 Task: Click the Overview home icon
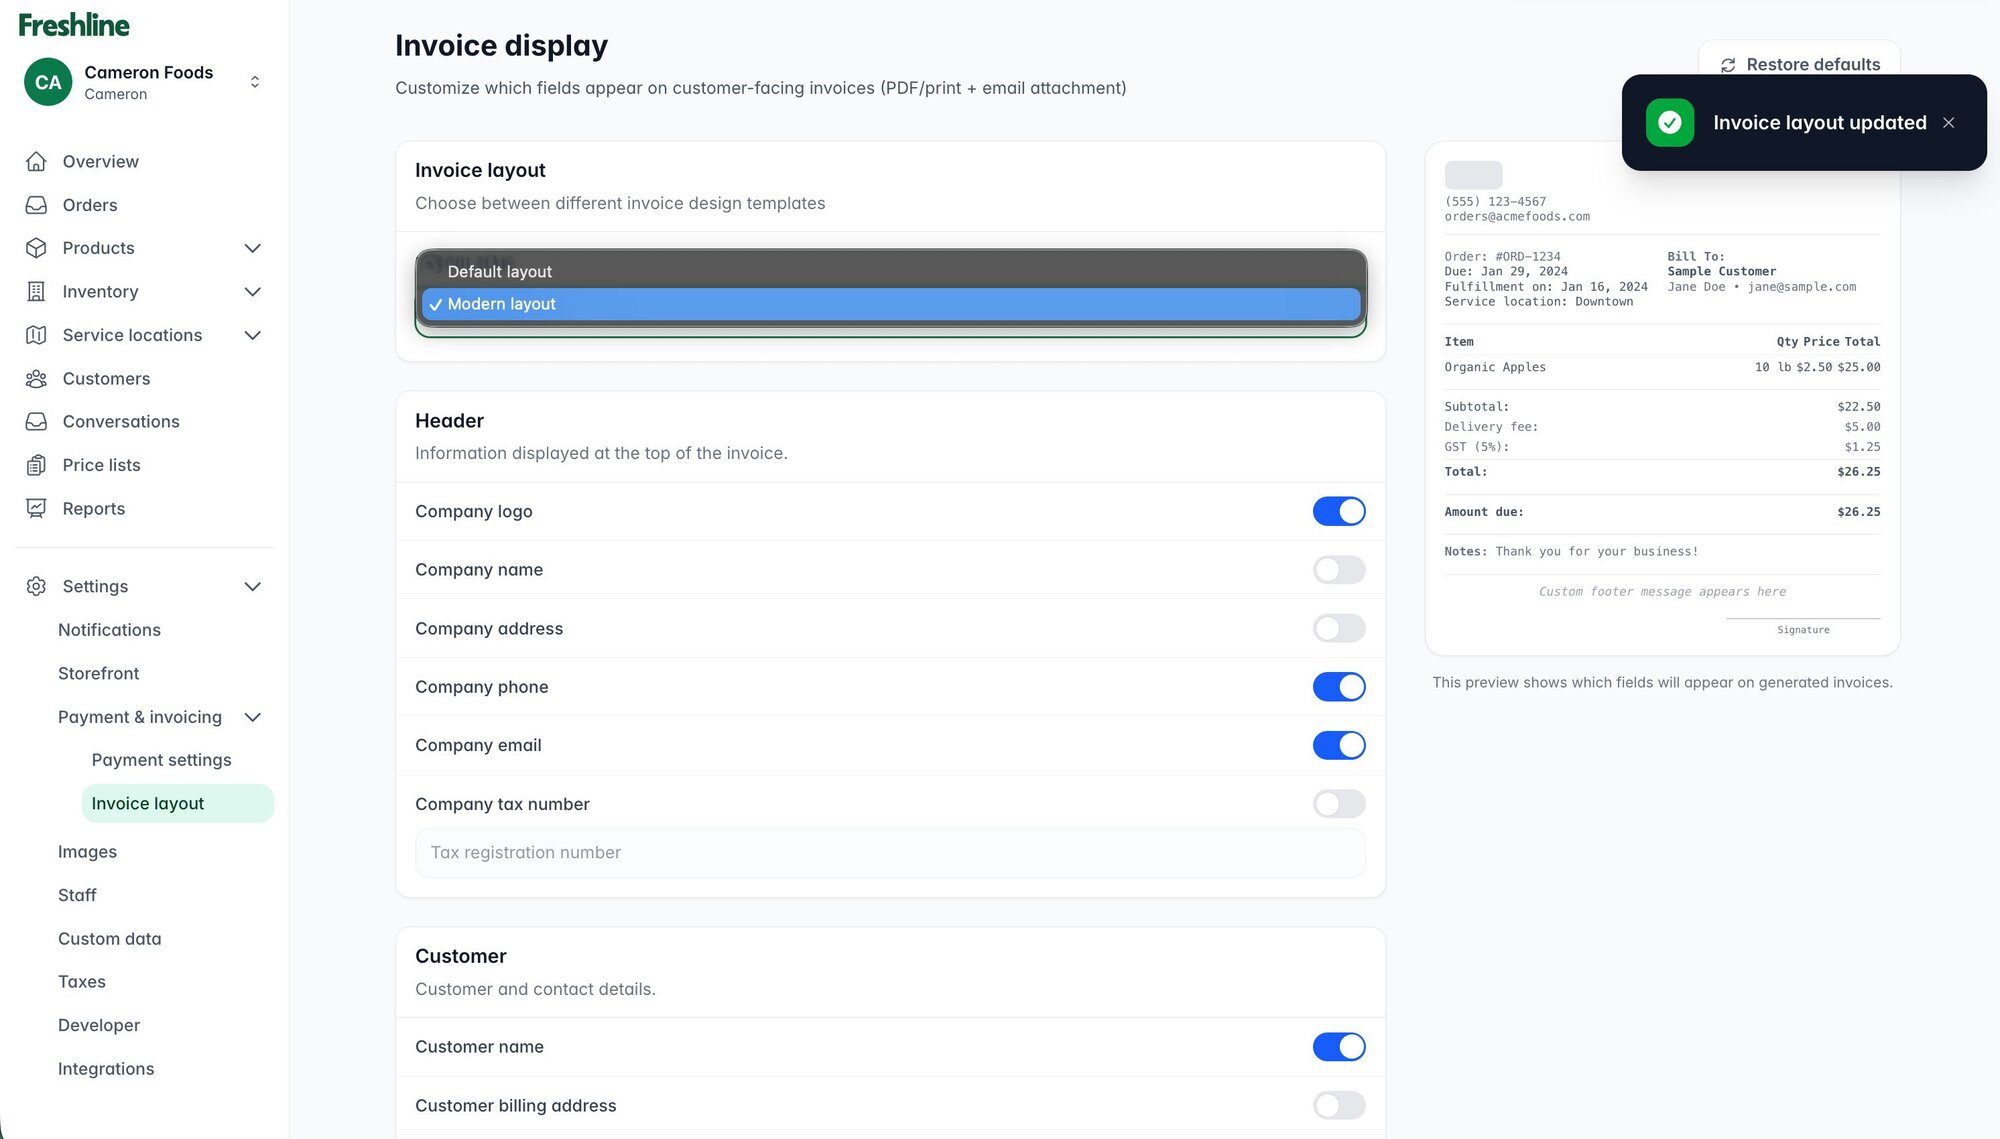coord(36,161)
